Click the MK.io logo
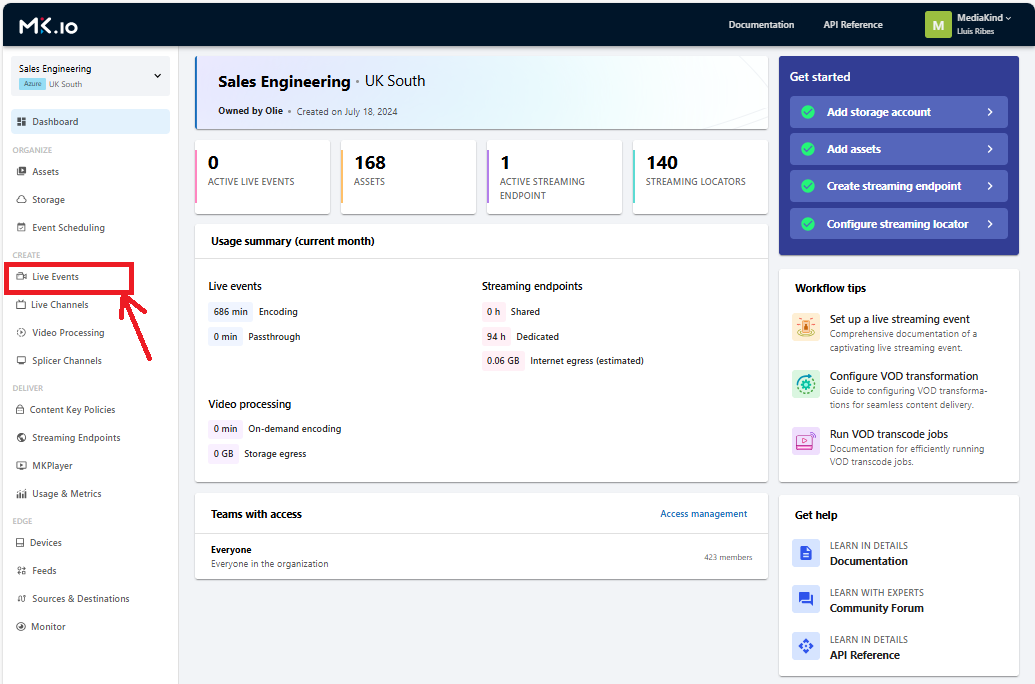The height and width of the screenshot is (684, 1035). click(48, 25)
